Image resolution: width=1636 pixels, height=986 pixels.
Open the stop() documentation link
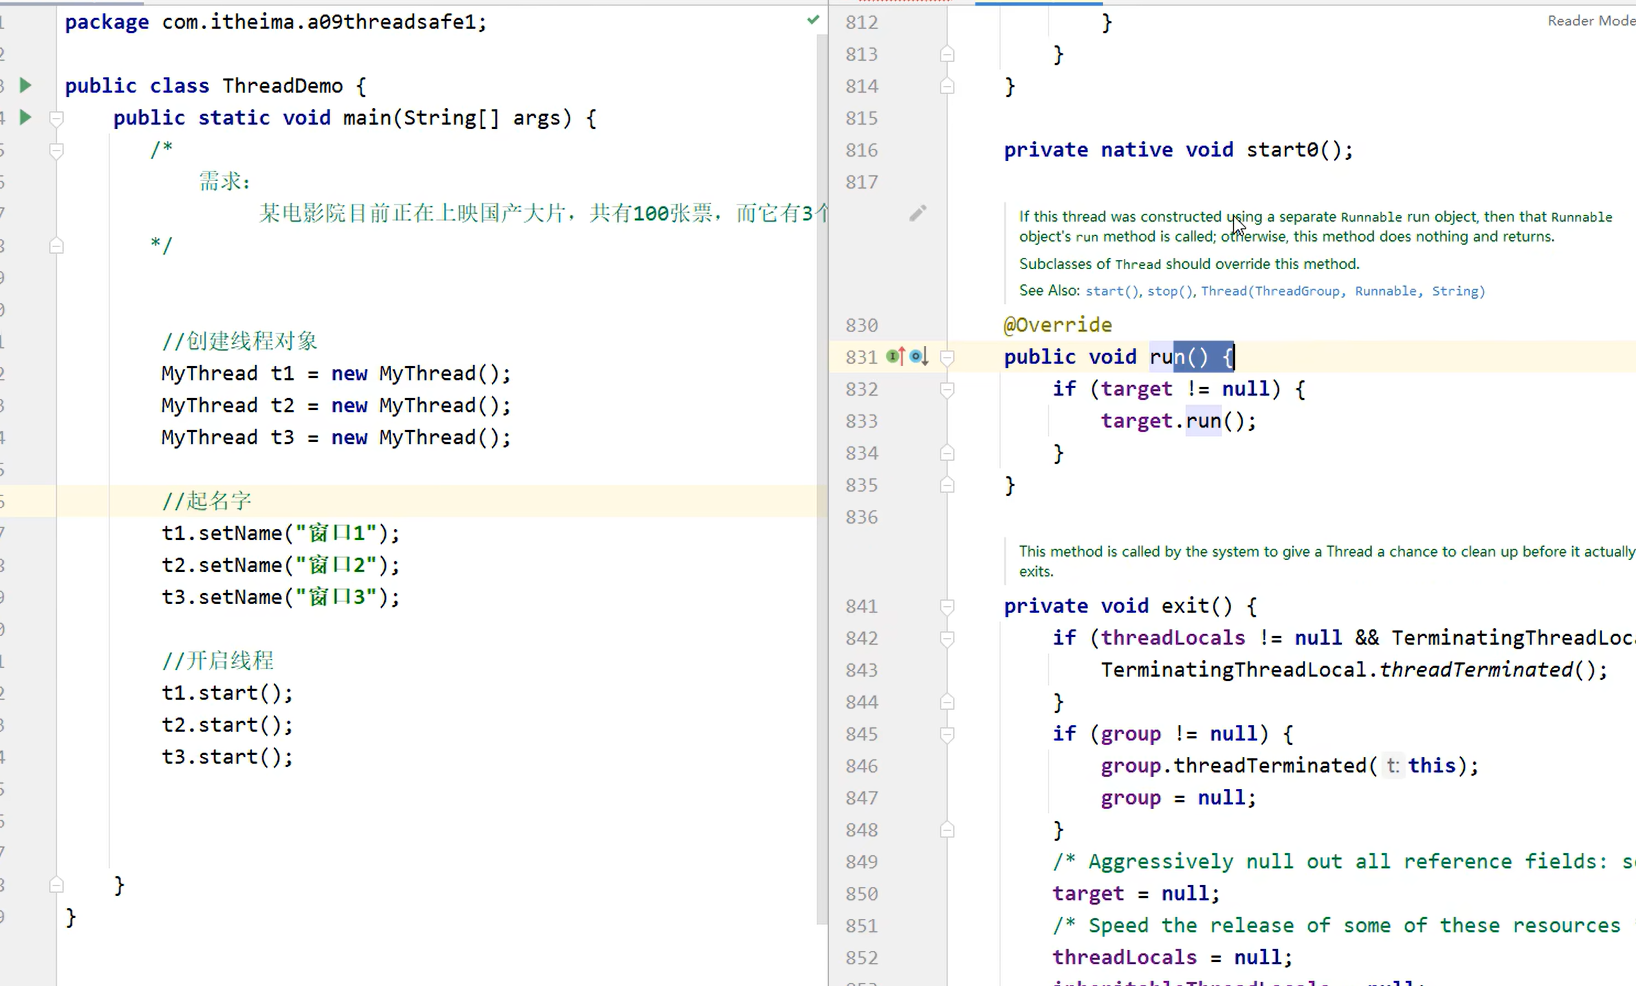click(1168, 291)
